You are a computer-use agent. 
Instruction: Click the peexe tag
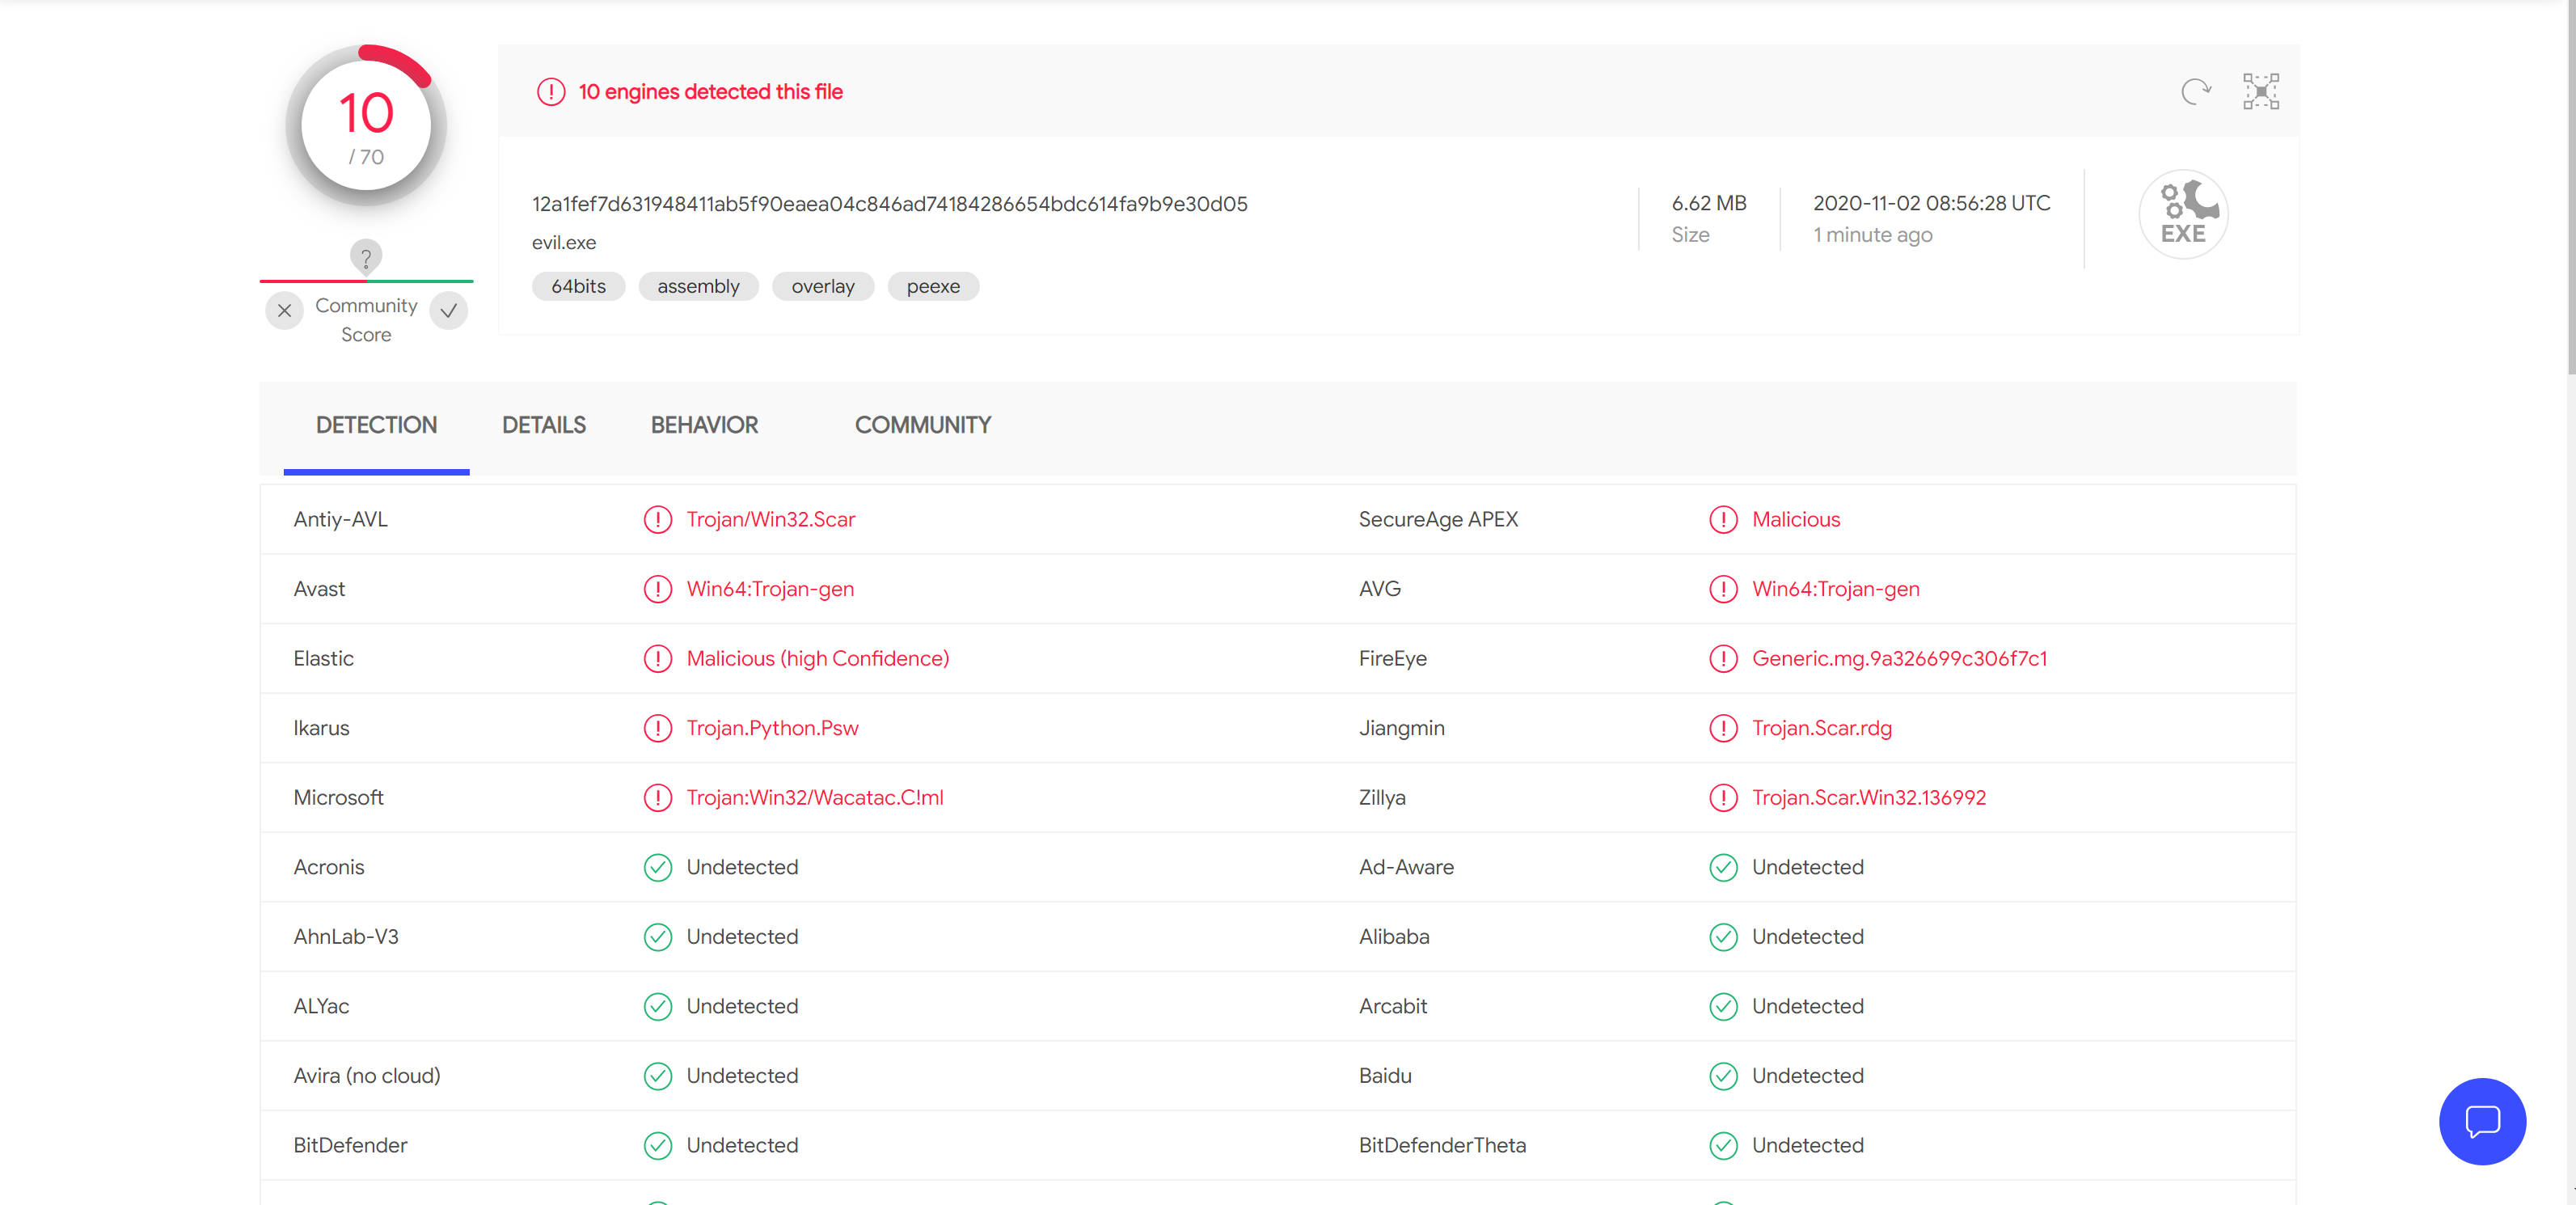(932, 287)
